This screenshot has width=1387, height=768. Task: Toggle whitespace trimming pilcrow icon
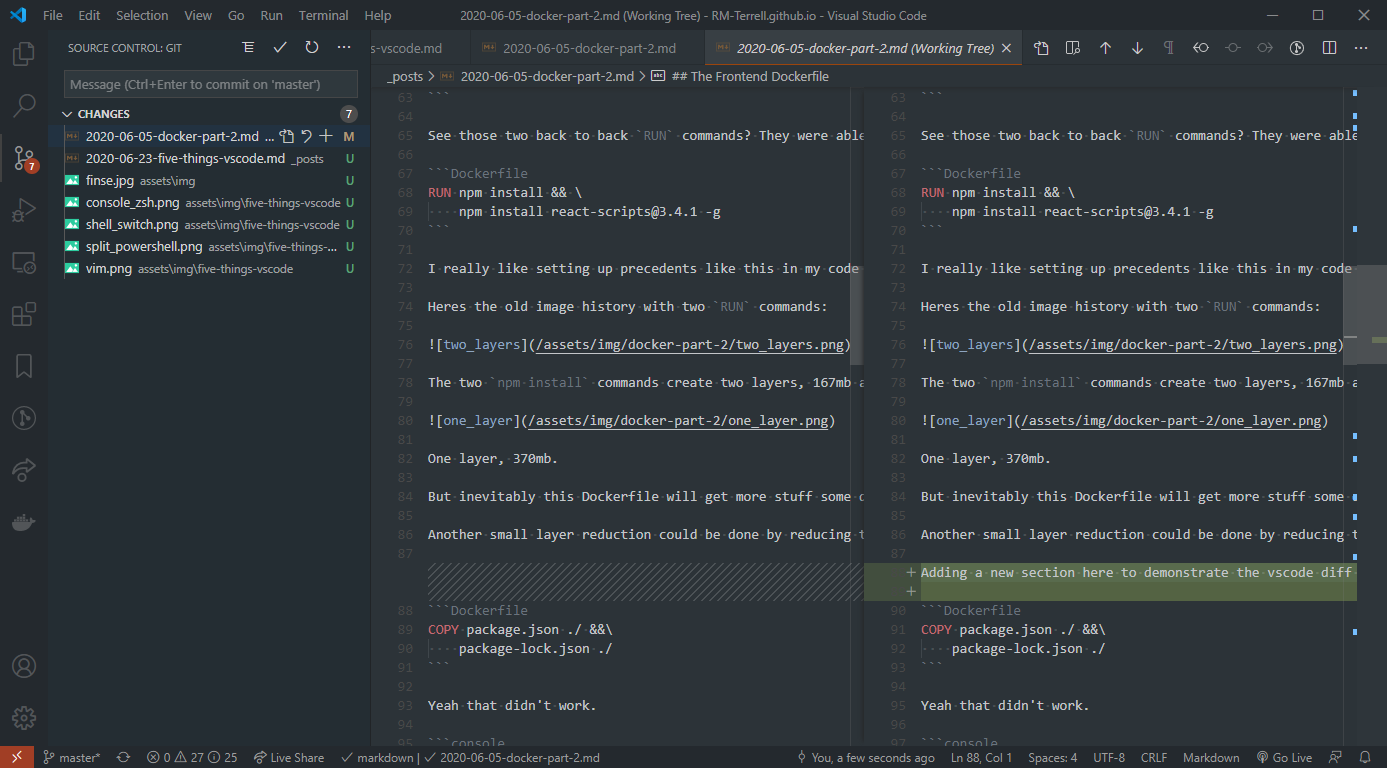click(1169, 48)
